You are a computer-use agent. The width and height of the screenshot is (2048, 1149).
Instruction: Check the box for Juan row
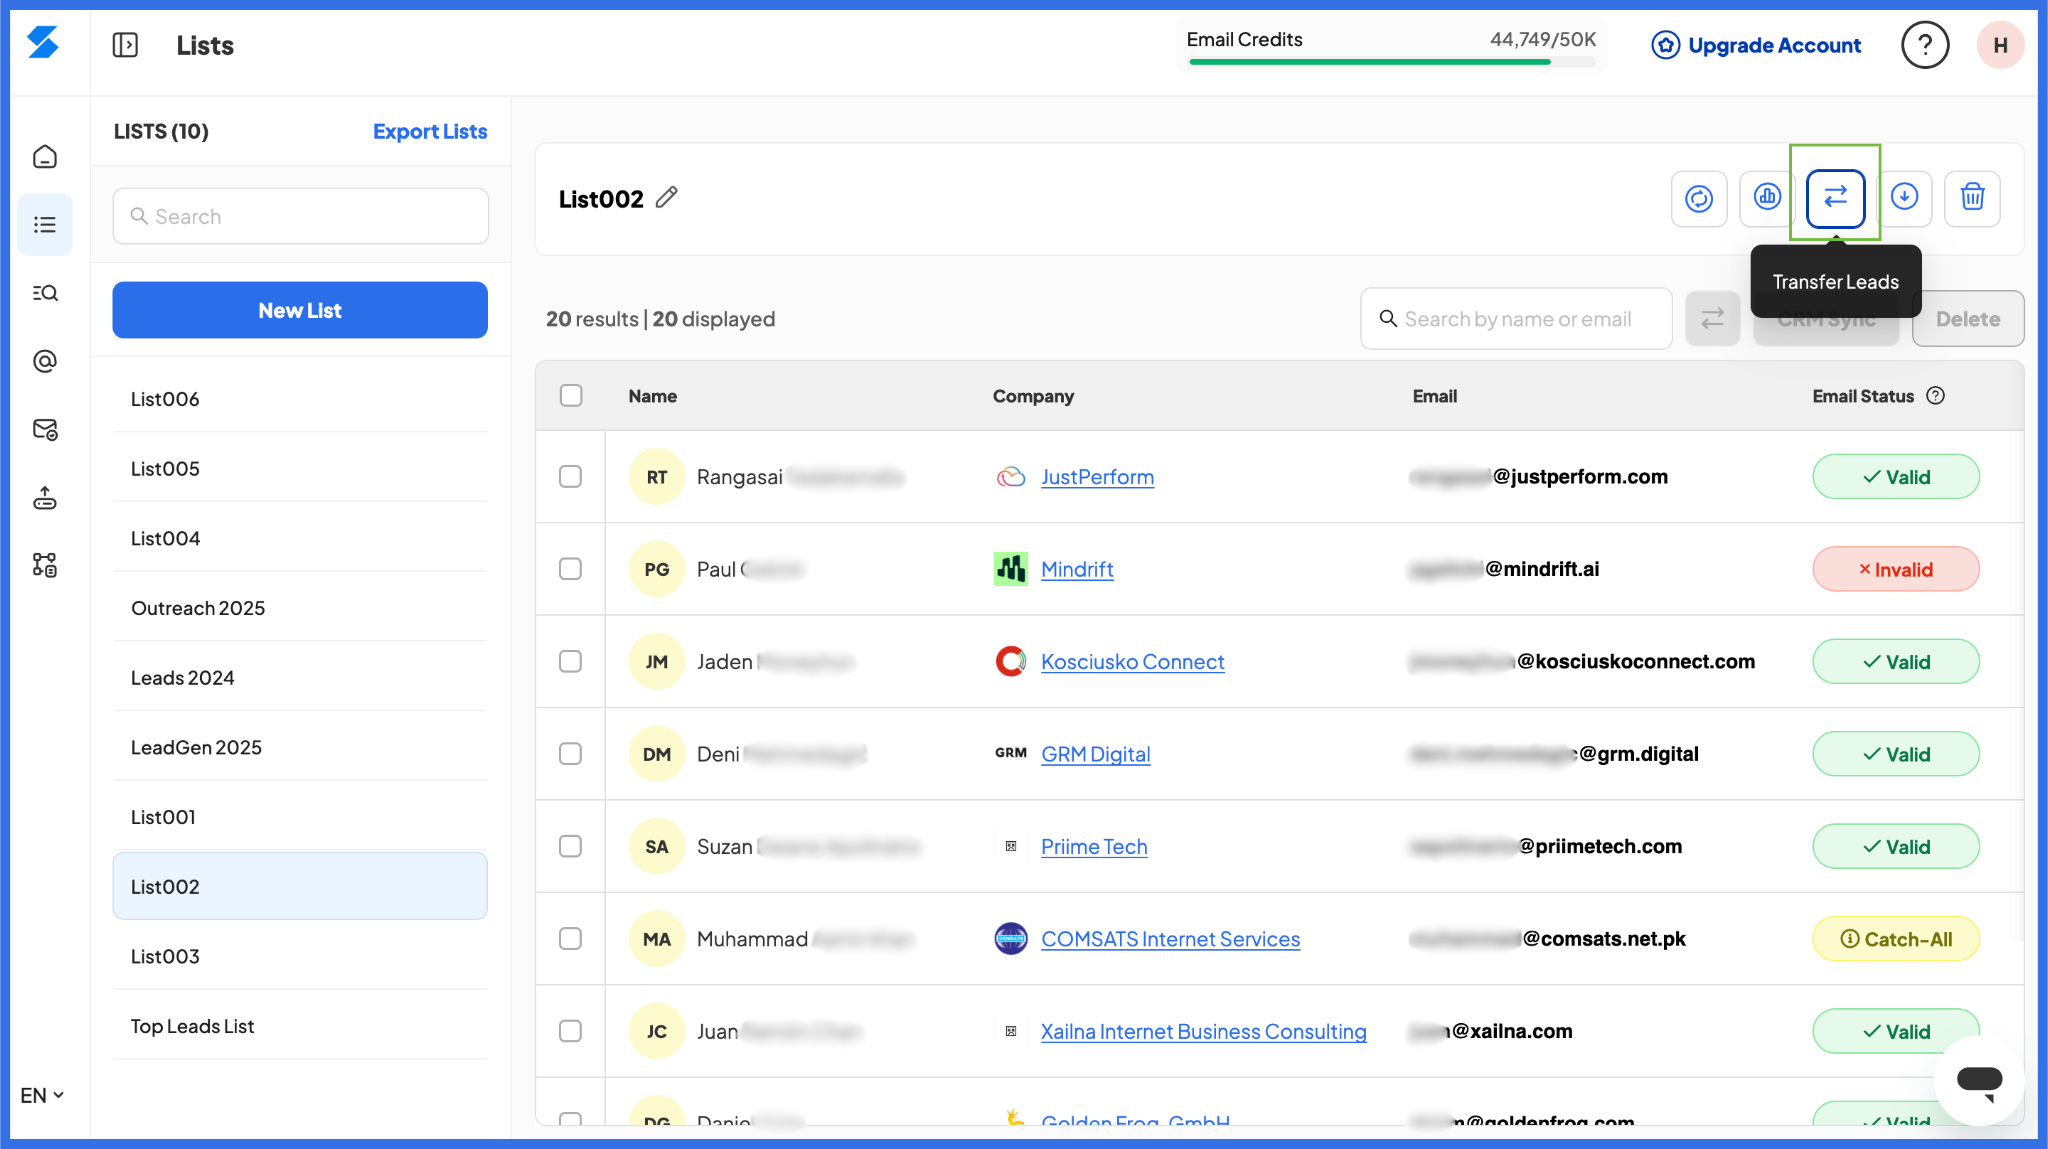[570, 1031]
